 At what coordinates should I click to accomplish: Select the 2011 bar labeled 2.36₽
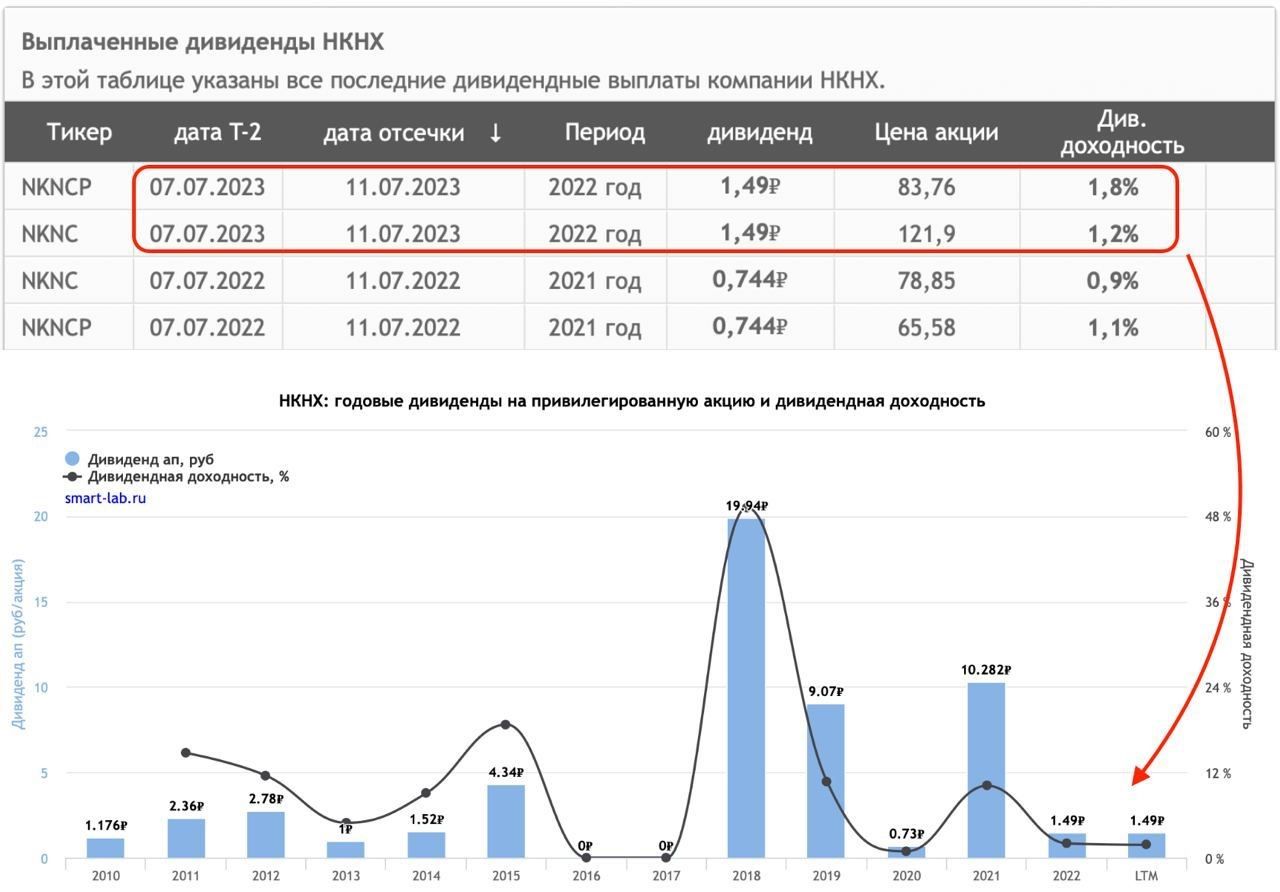(x=186, y=838)
